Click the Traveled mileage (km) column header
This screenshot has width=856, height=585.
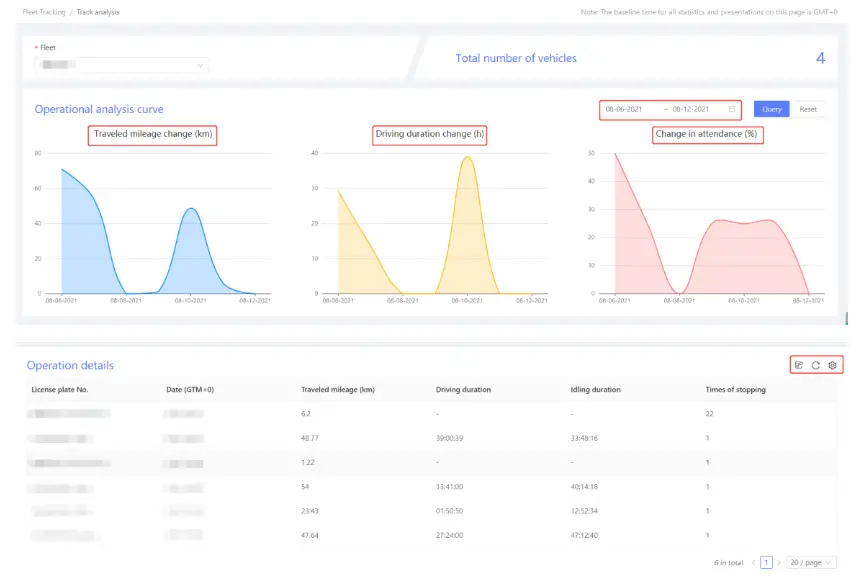coord(339,389)
